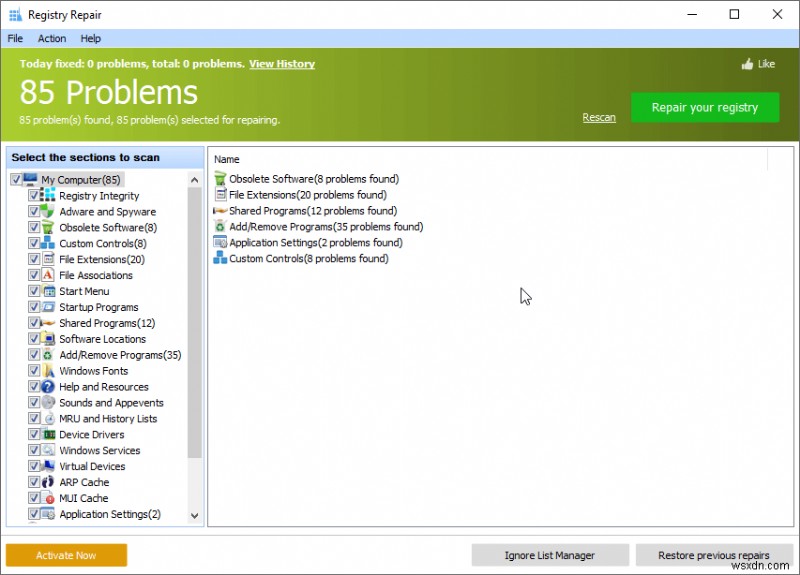
Task: Click the Help and Resources question mark icon
Action: pos(47,386)
